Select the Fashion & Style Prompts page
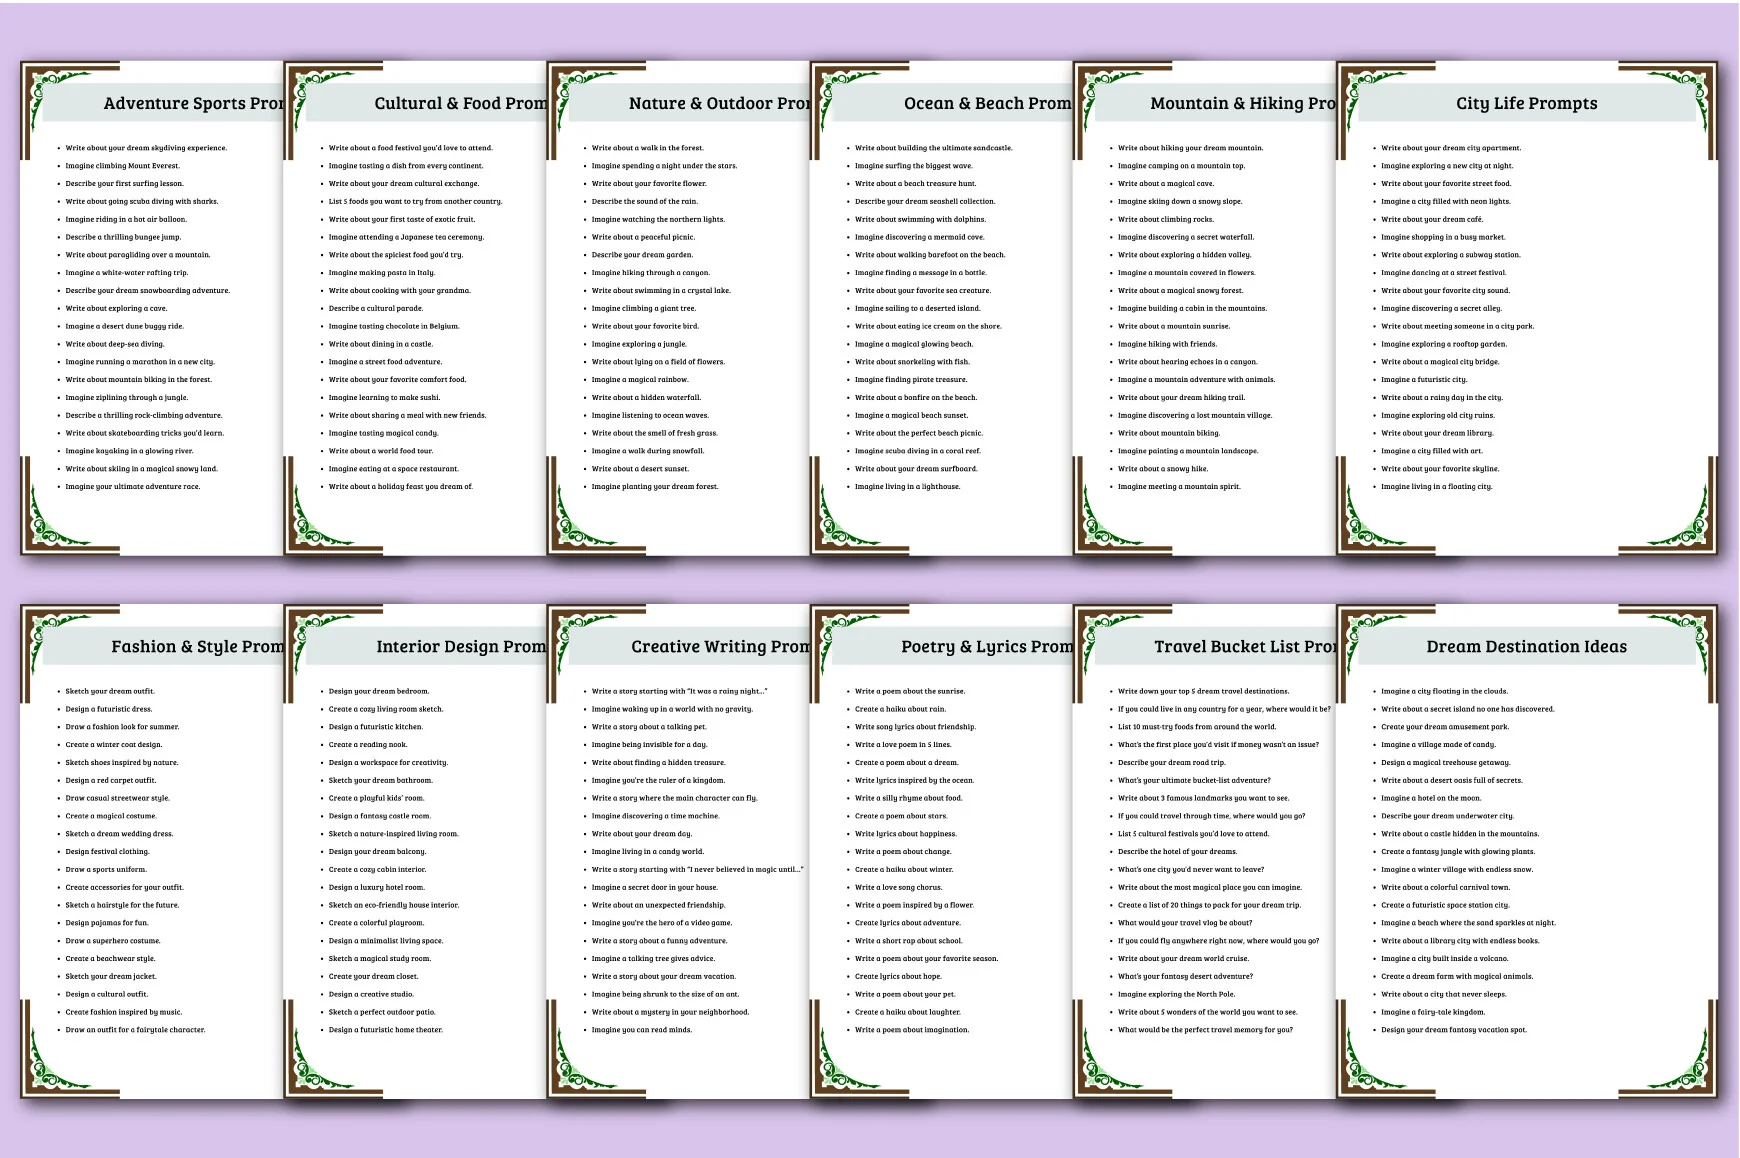This screenshot has width=1740, height=1158. pyautogui.click(x=152, y=851)
